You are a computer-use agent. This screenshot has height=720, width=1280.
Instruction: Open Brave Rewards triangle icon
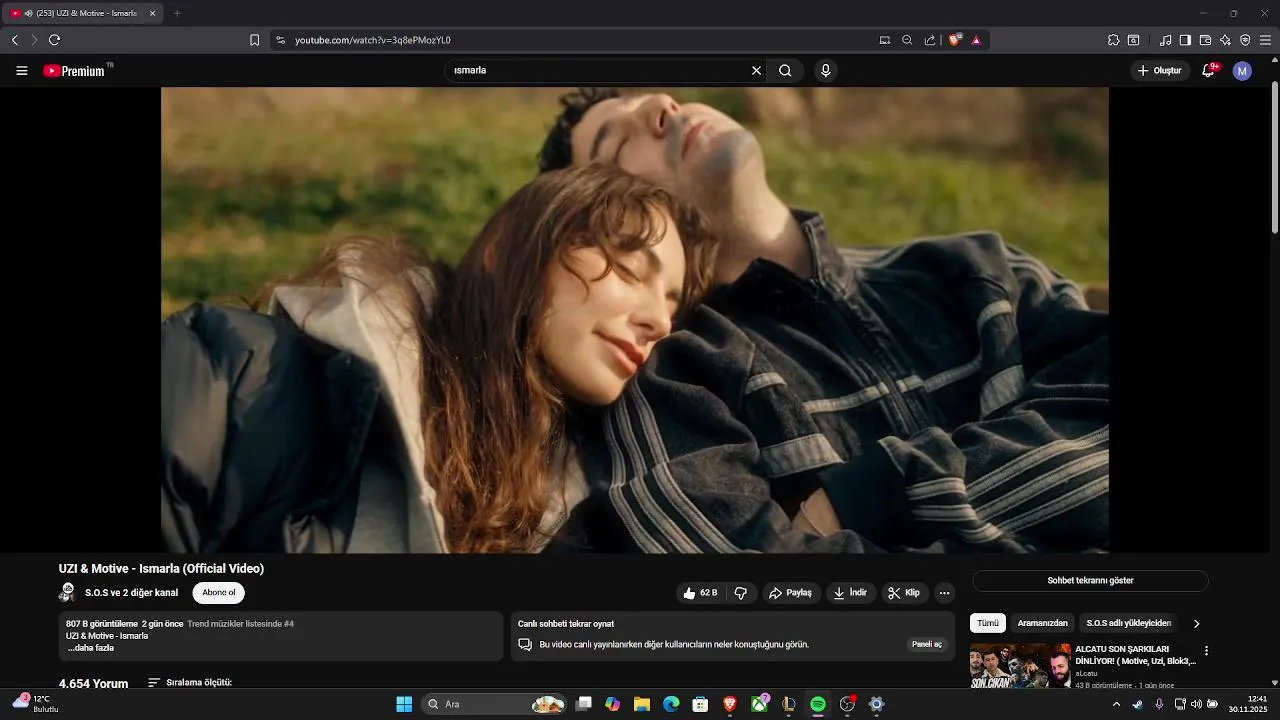click(x=976, y=40)
